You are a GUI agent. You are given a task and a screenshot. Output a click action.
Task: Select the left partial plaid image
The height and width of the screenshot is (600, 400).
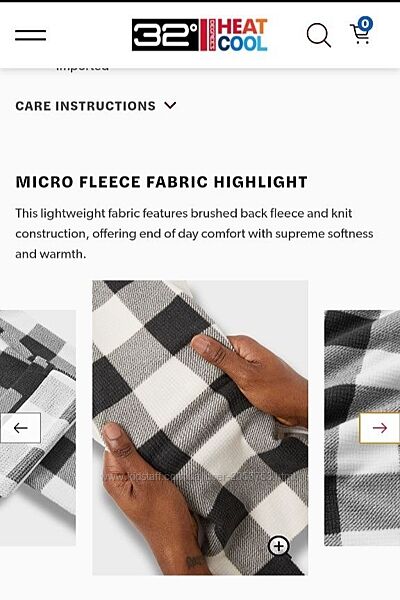click(x=38, y=427)
